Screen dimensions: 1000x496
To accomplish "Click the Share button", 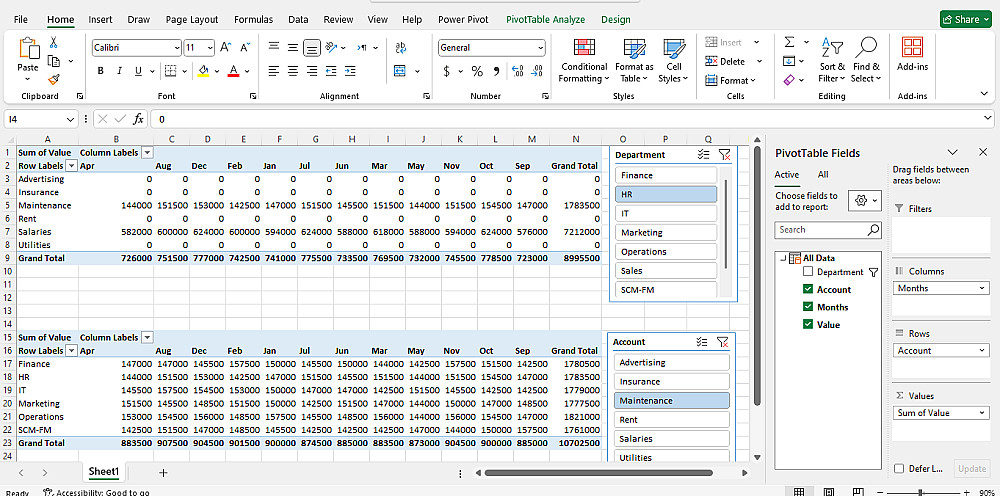I will click(x=965, y=19).
